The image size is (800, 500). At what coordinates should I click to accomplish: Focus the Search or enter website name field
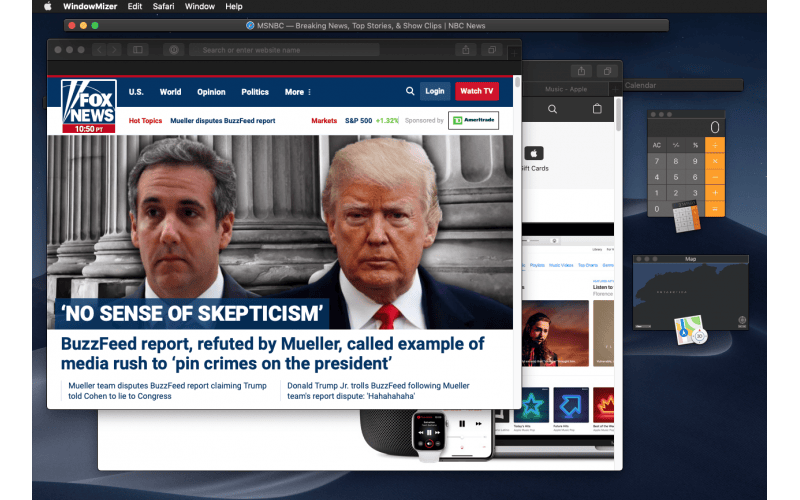(x=284, y=49)
